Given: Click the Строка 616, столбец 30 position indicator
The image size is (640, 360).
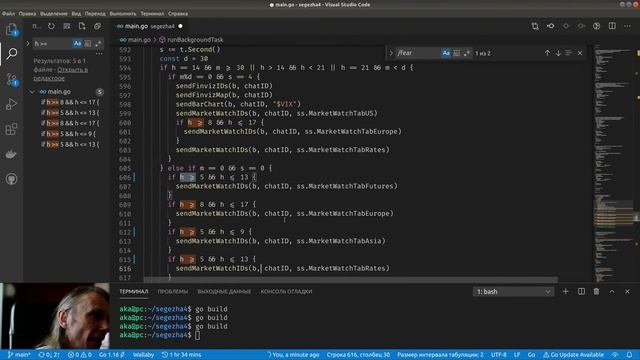Looking at the screenshot, I should click(x=358, y=355).
